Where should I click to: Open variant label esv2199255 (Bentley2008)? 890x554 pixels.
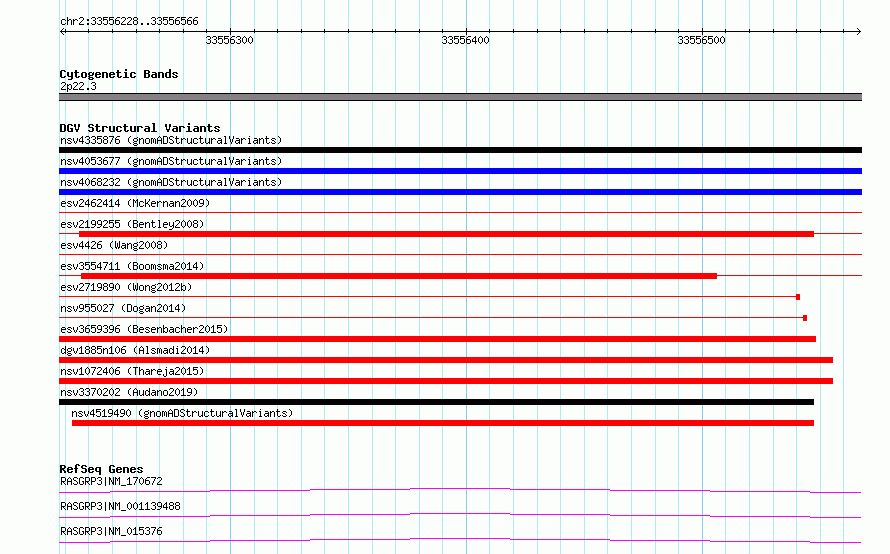click(132, 224)
